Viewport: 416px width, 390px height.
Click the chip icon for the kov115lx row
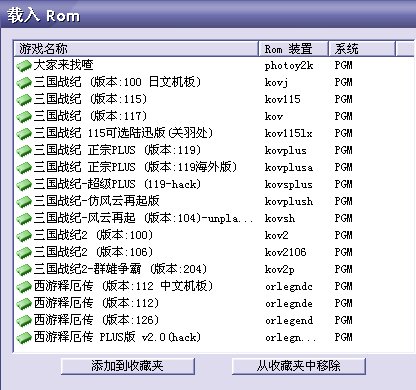24,134
